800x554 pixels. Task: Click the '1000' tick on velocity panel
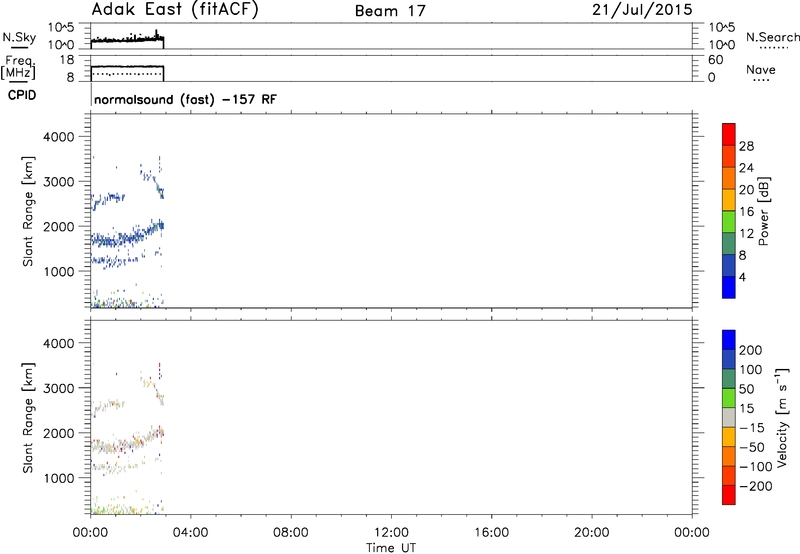coord(59,478)
